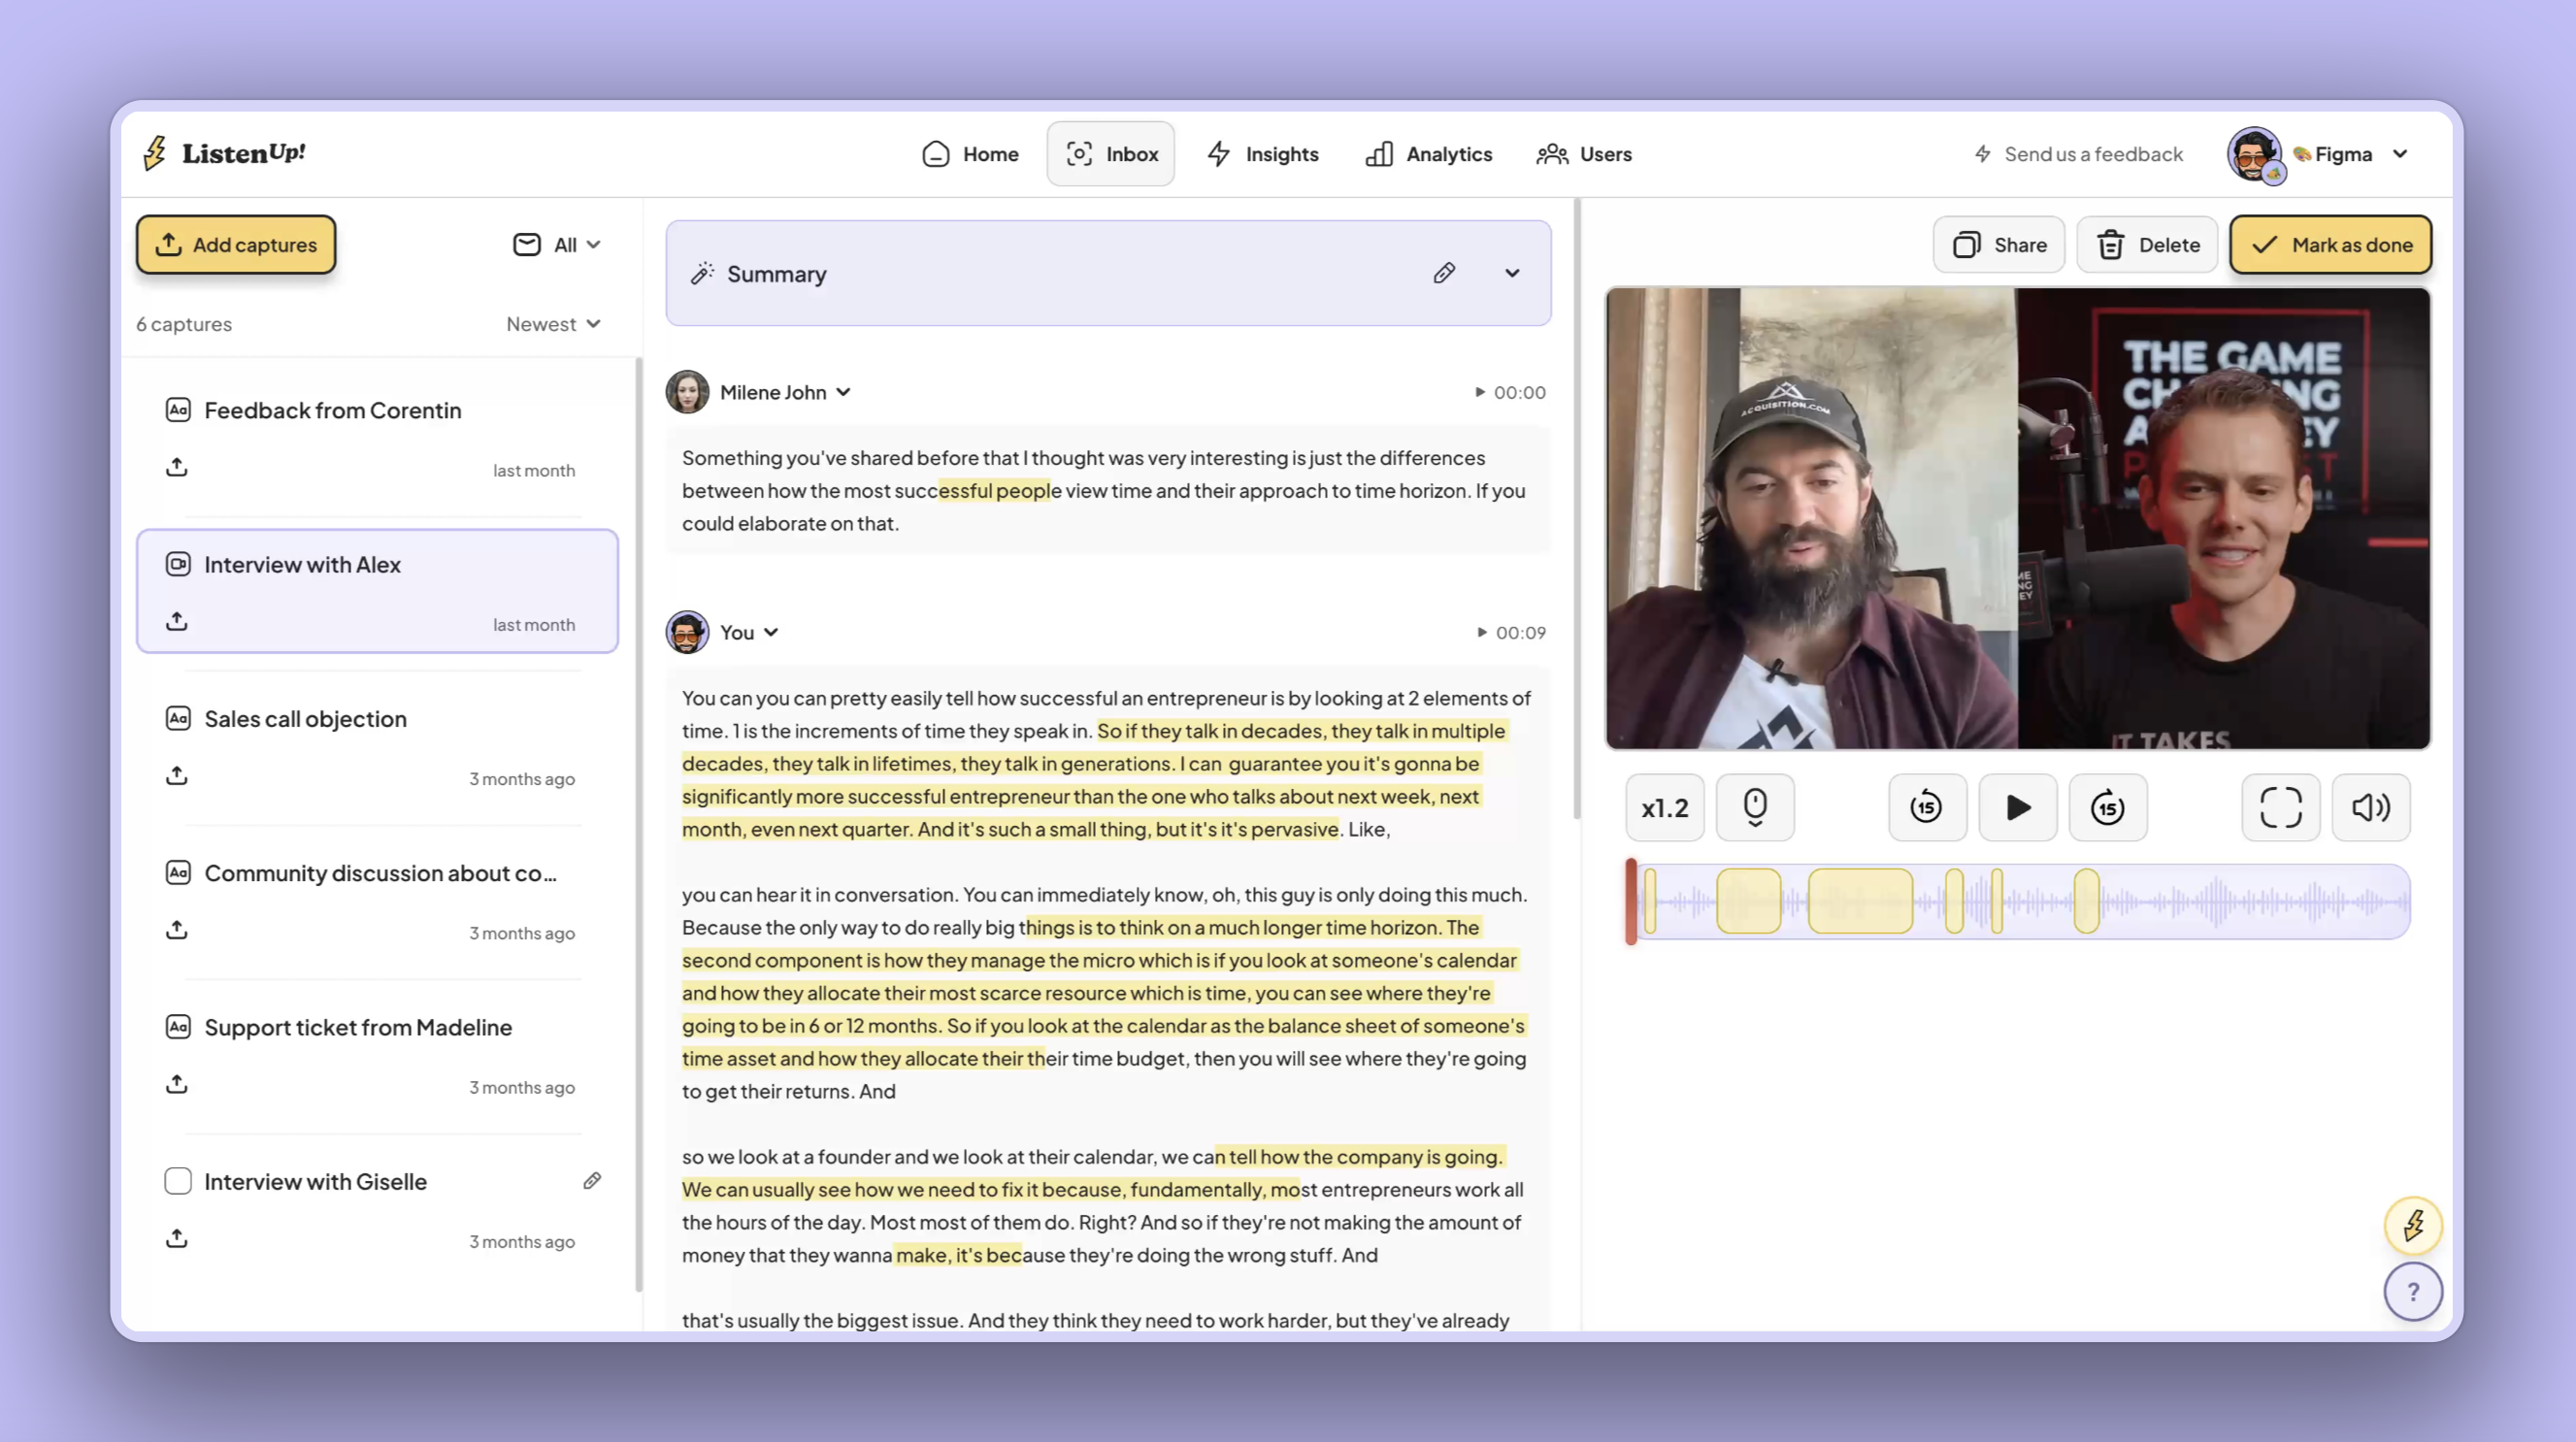Click the forward 15 seconds button
The width and height of the screenshot is (2576, 1442).
[2107, 807]
